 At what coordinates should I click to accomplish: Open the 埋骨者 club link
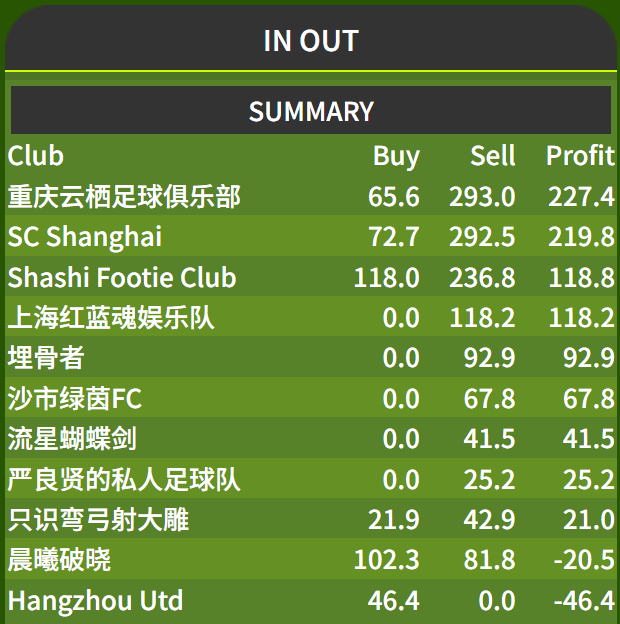pyautogui.click(x=46, y=357)
